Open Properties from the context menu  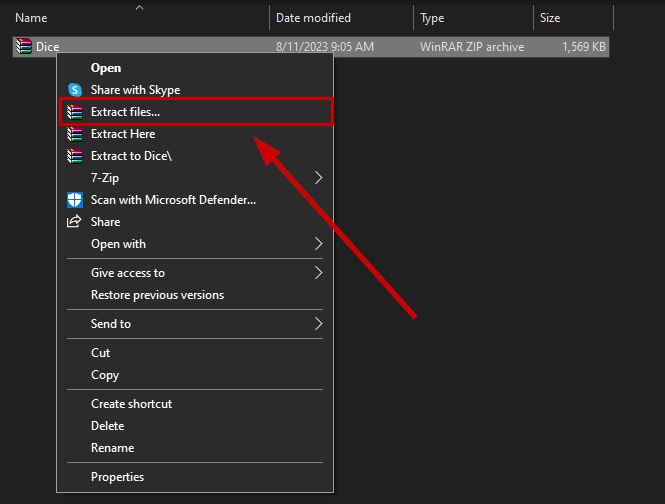pyautogui.click(x=117, y=477)
